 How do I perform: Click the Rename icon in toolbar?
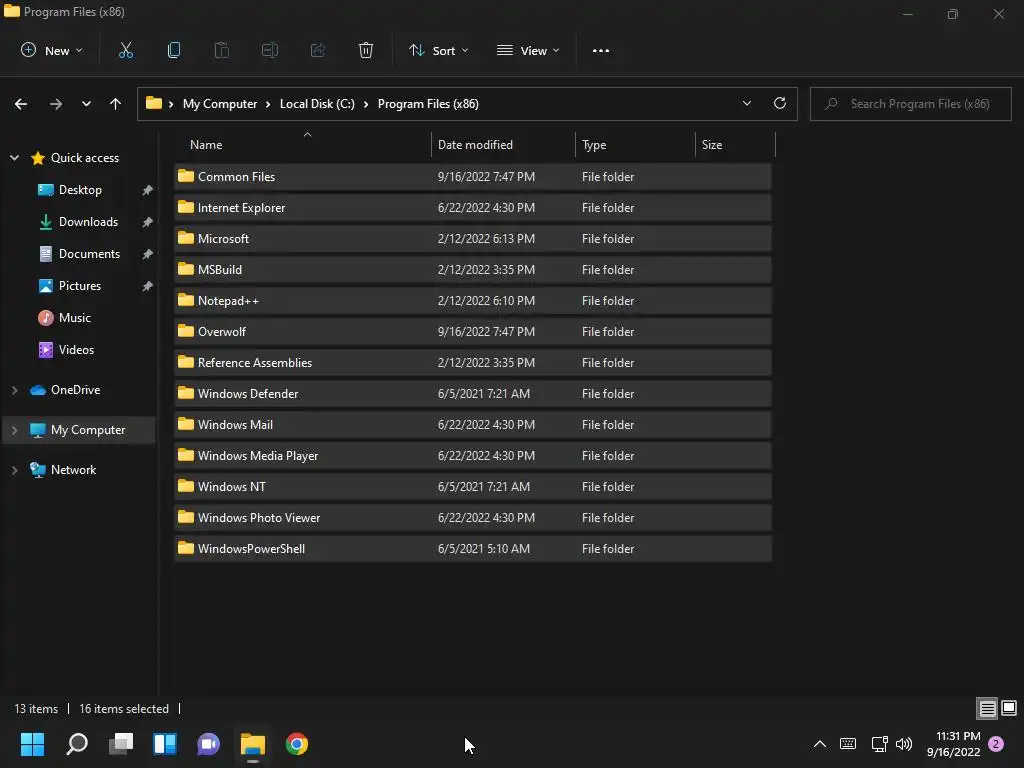coord(270,50)
